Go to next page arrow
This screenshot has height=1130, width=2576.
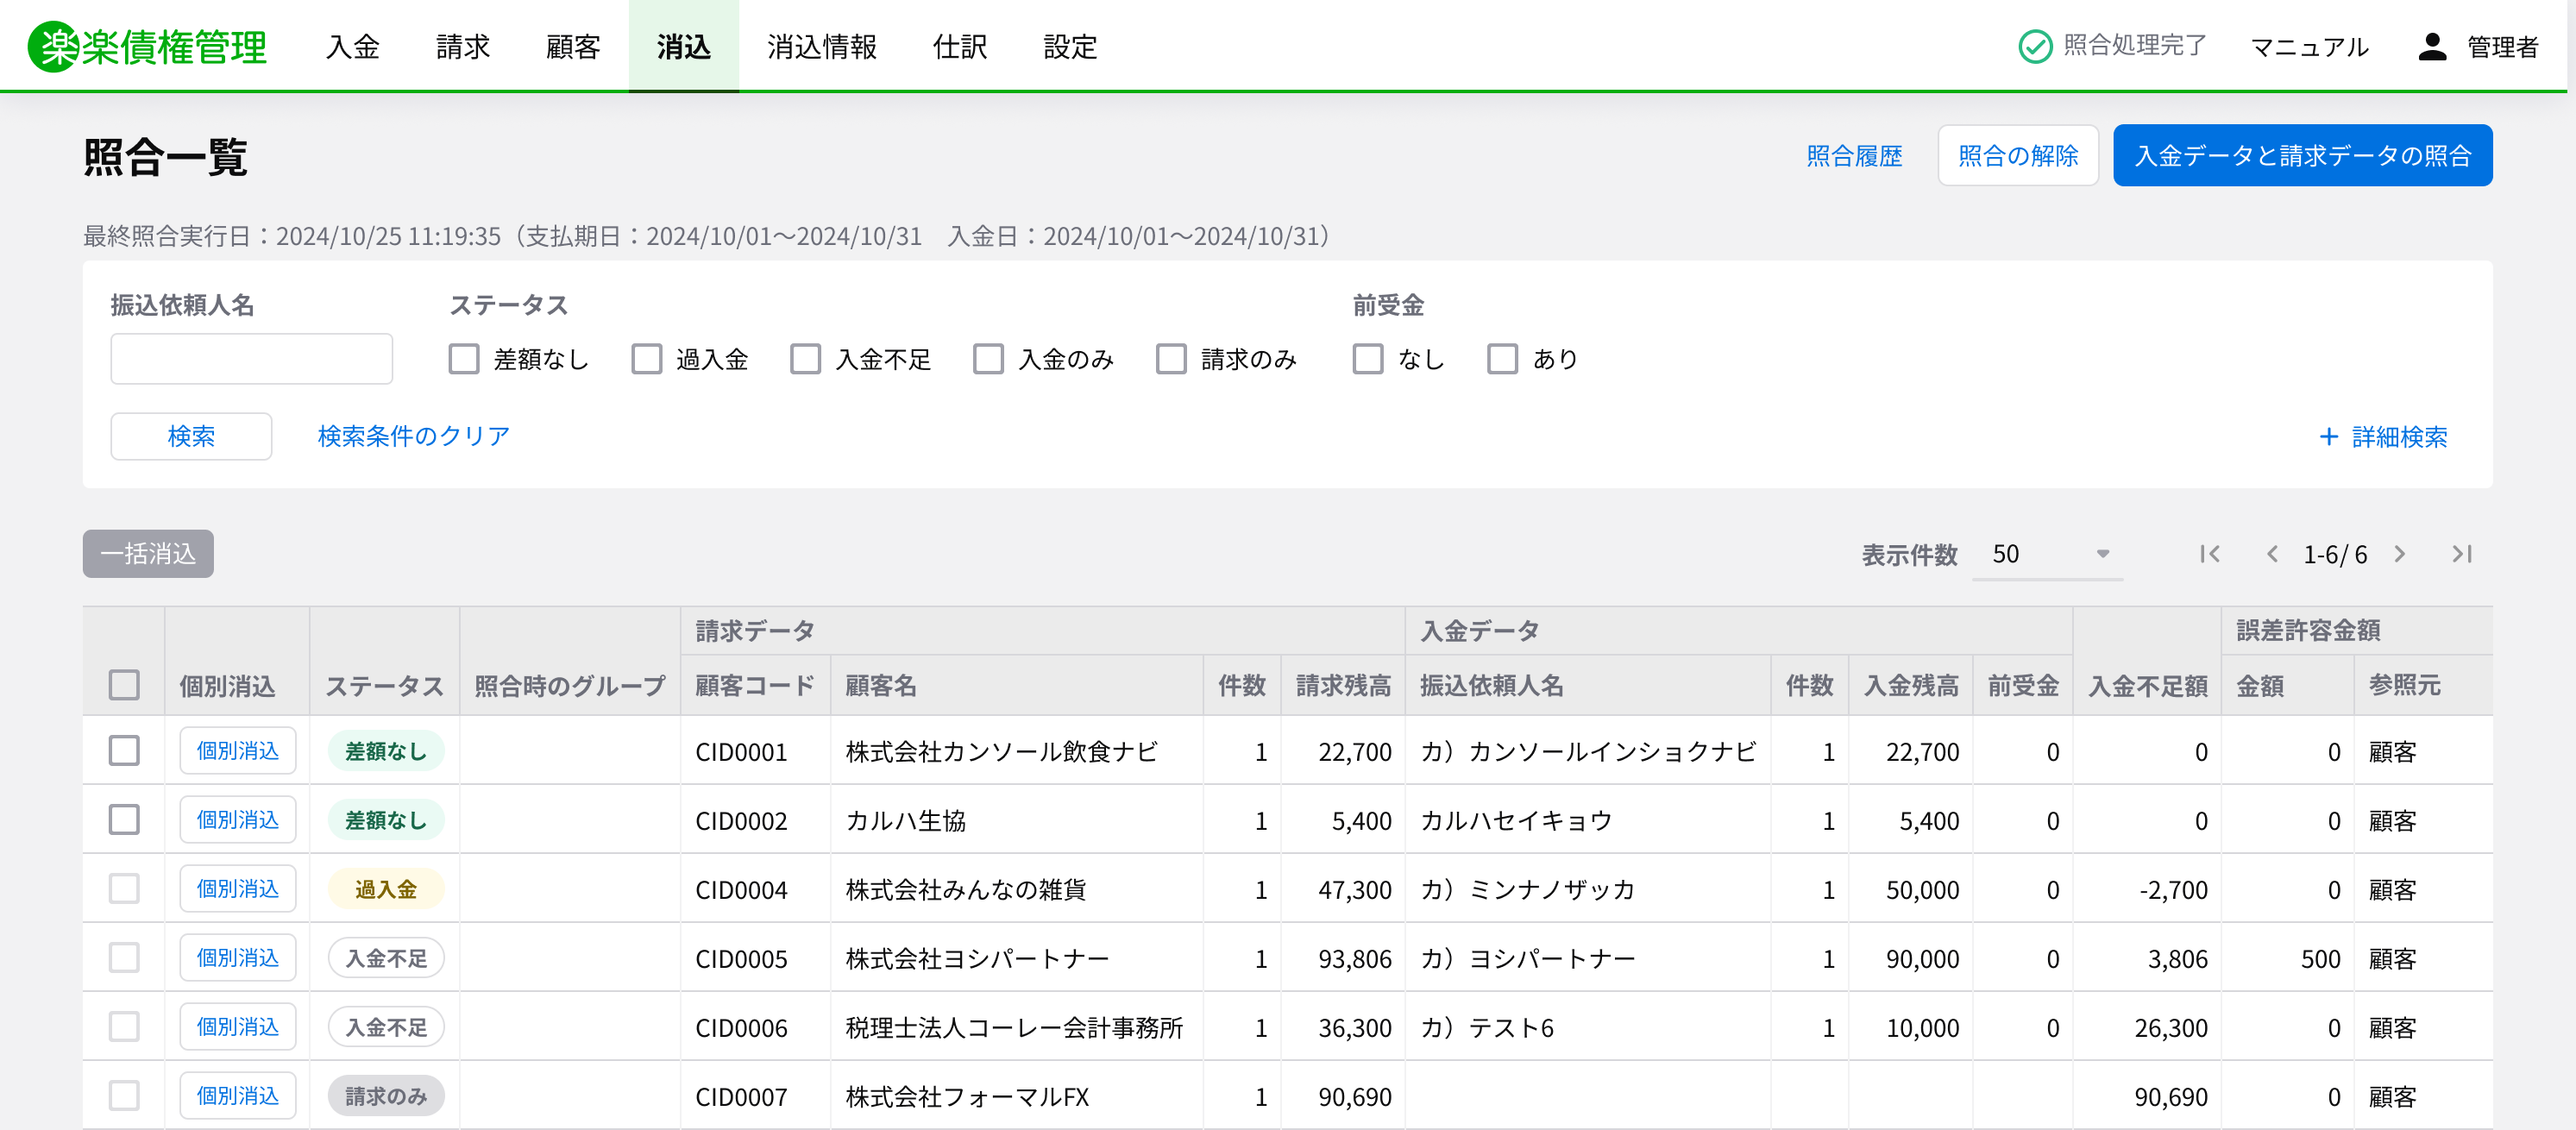2399,554
